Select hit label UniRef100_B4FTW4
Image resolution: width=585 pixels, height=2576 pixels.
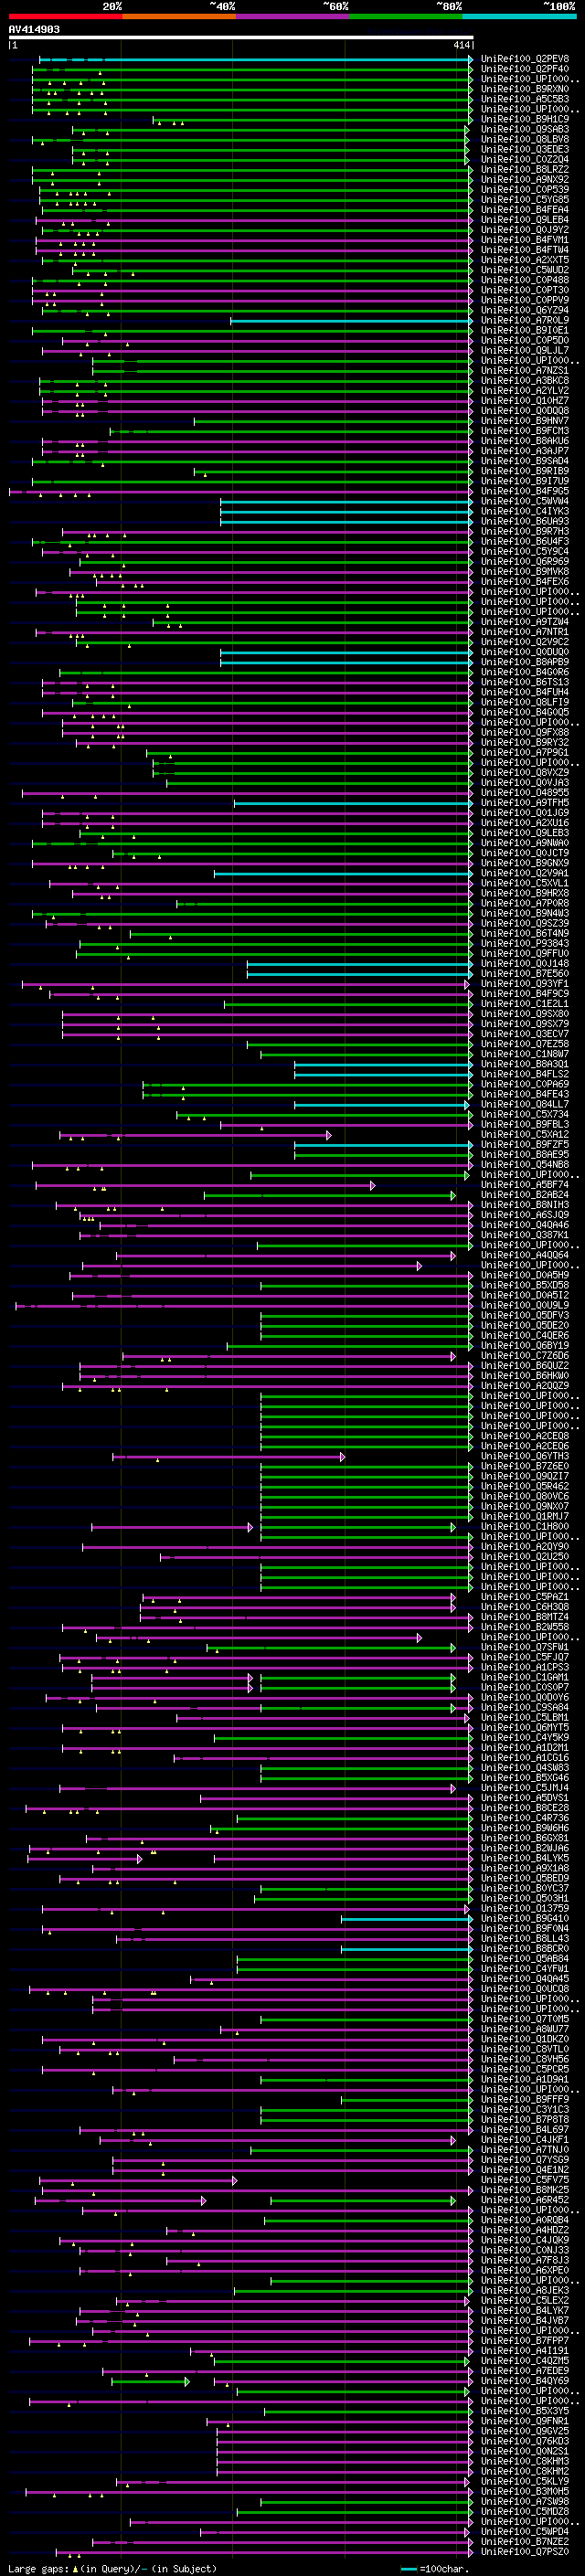pos(524,250)
